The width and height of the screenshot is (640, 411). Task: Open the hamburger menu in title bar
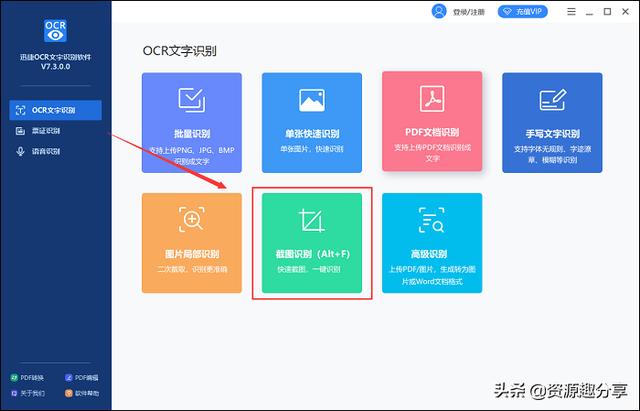[571, 12]
